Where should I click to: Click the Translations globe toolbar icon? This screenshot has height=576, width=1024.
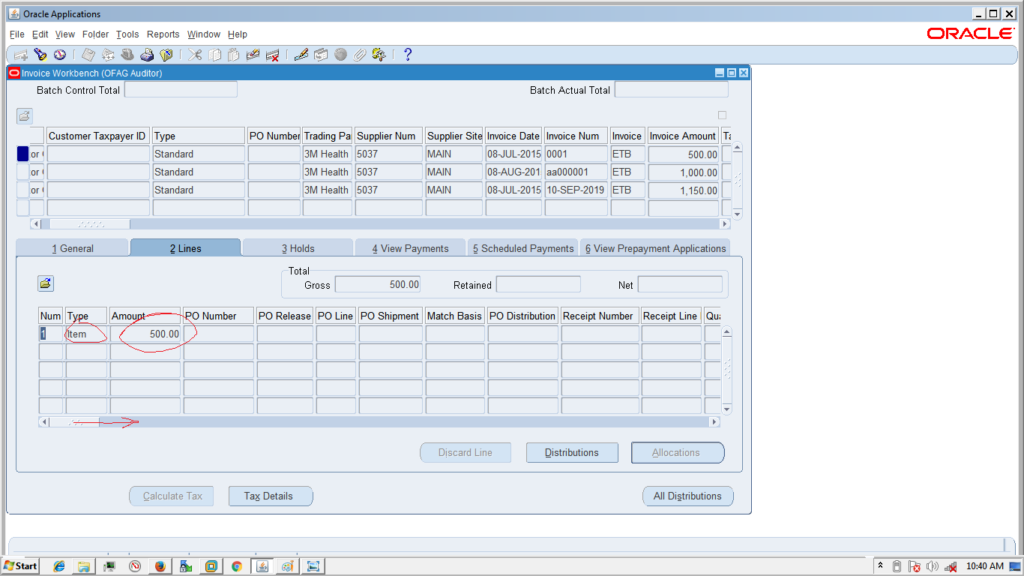340,55
